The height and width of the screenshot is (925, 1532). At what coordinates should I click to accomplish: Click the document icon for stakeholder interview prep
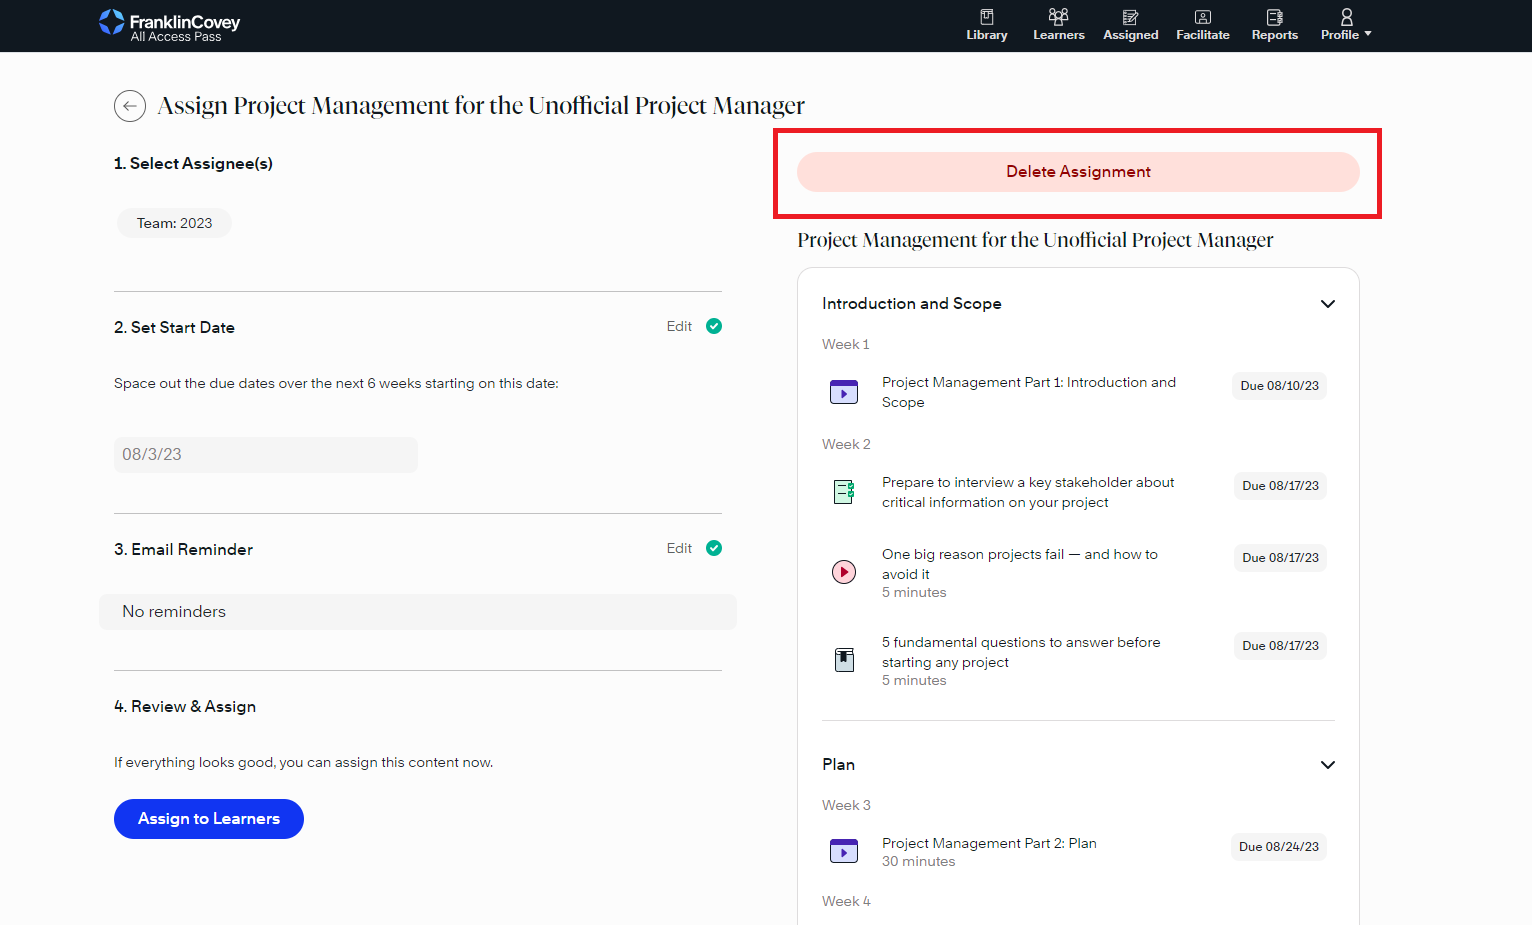[x=844, y=492]
